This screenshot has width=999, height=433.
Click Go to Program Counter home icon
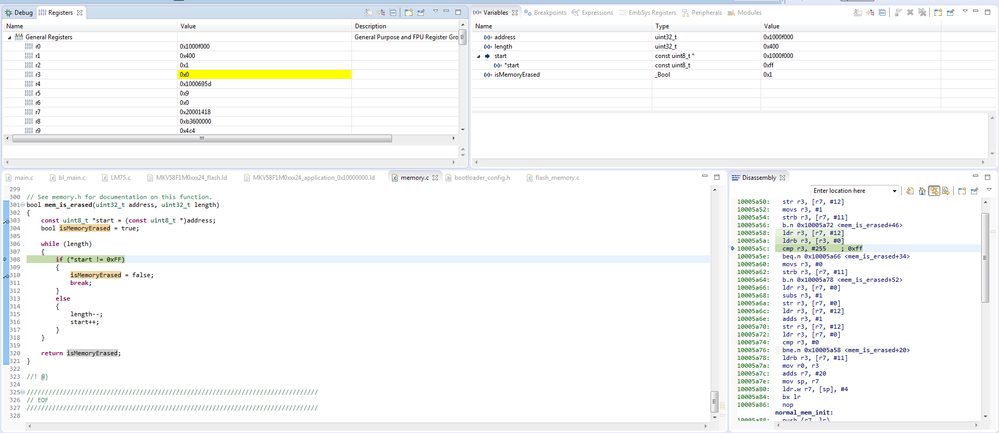[922, 191]
